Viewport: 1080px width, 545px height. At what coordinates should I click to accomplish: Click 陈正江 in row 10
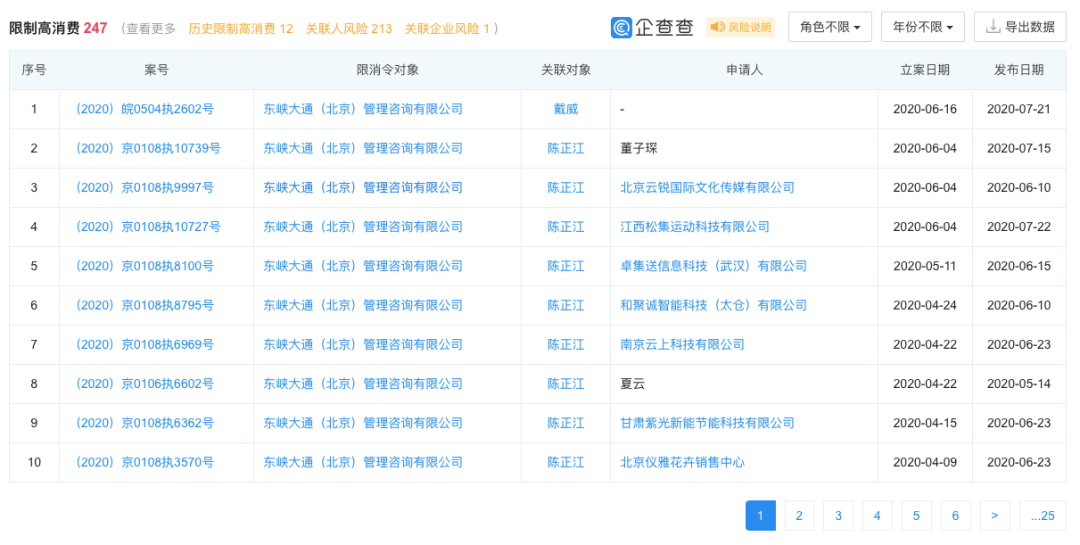(565, 462)
